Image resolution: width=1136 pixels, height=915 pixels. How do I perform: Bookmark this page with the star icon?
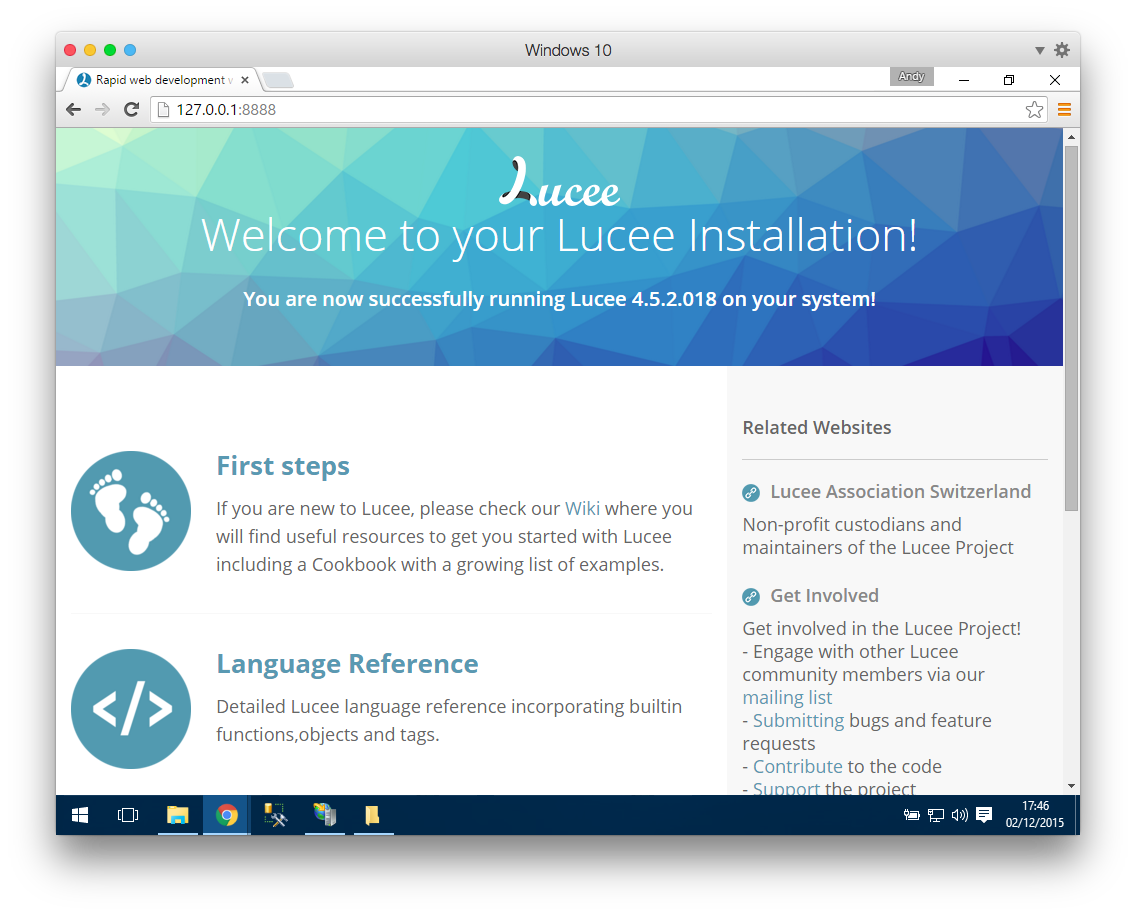[x=1034, y=109]
